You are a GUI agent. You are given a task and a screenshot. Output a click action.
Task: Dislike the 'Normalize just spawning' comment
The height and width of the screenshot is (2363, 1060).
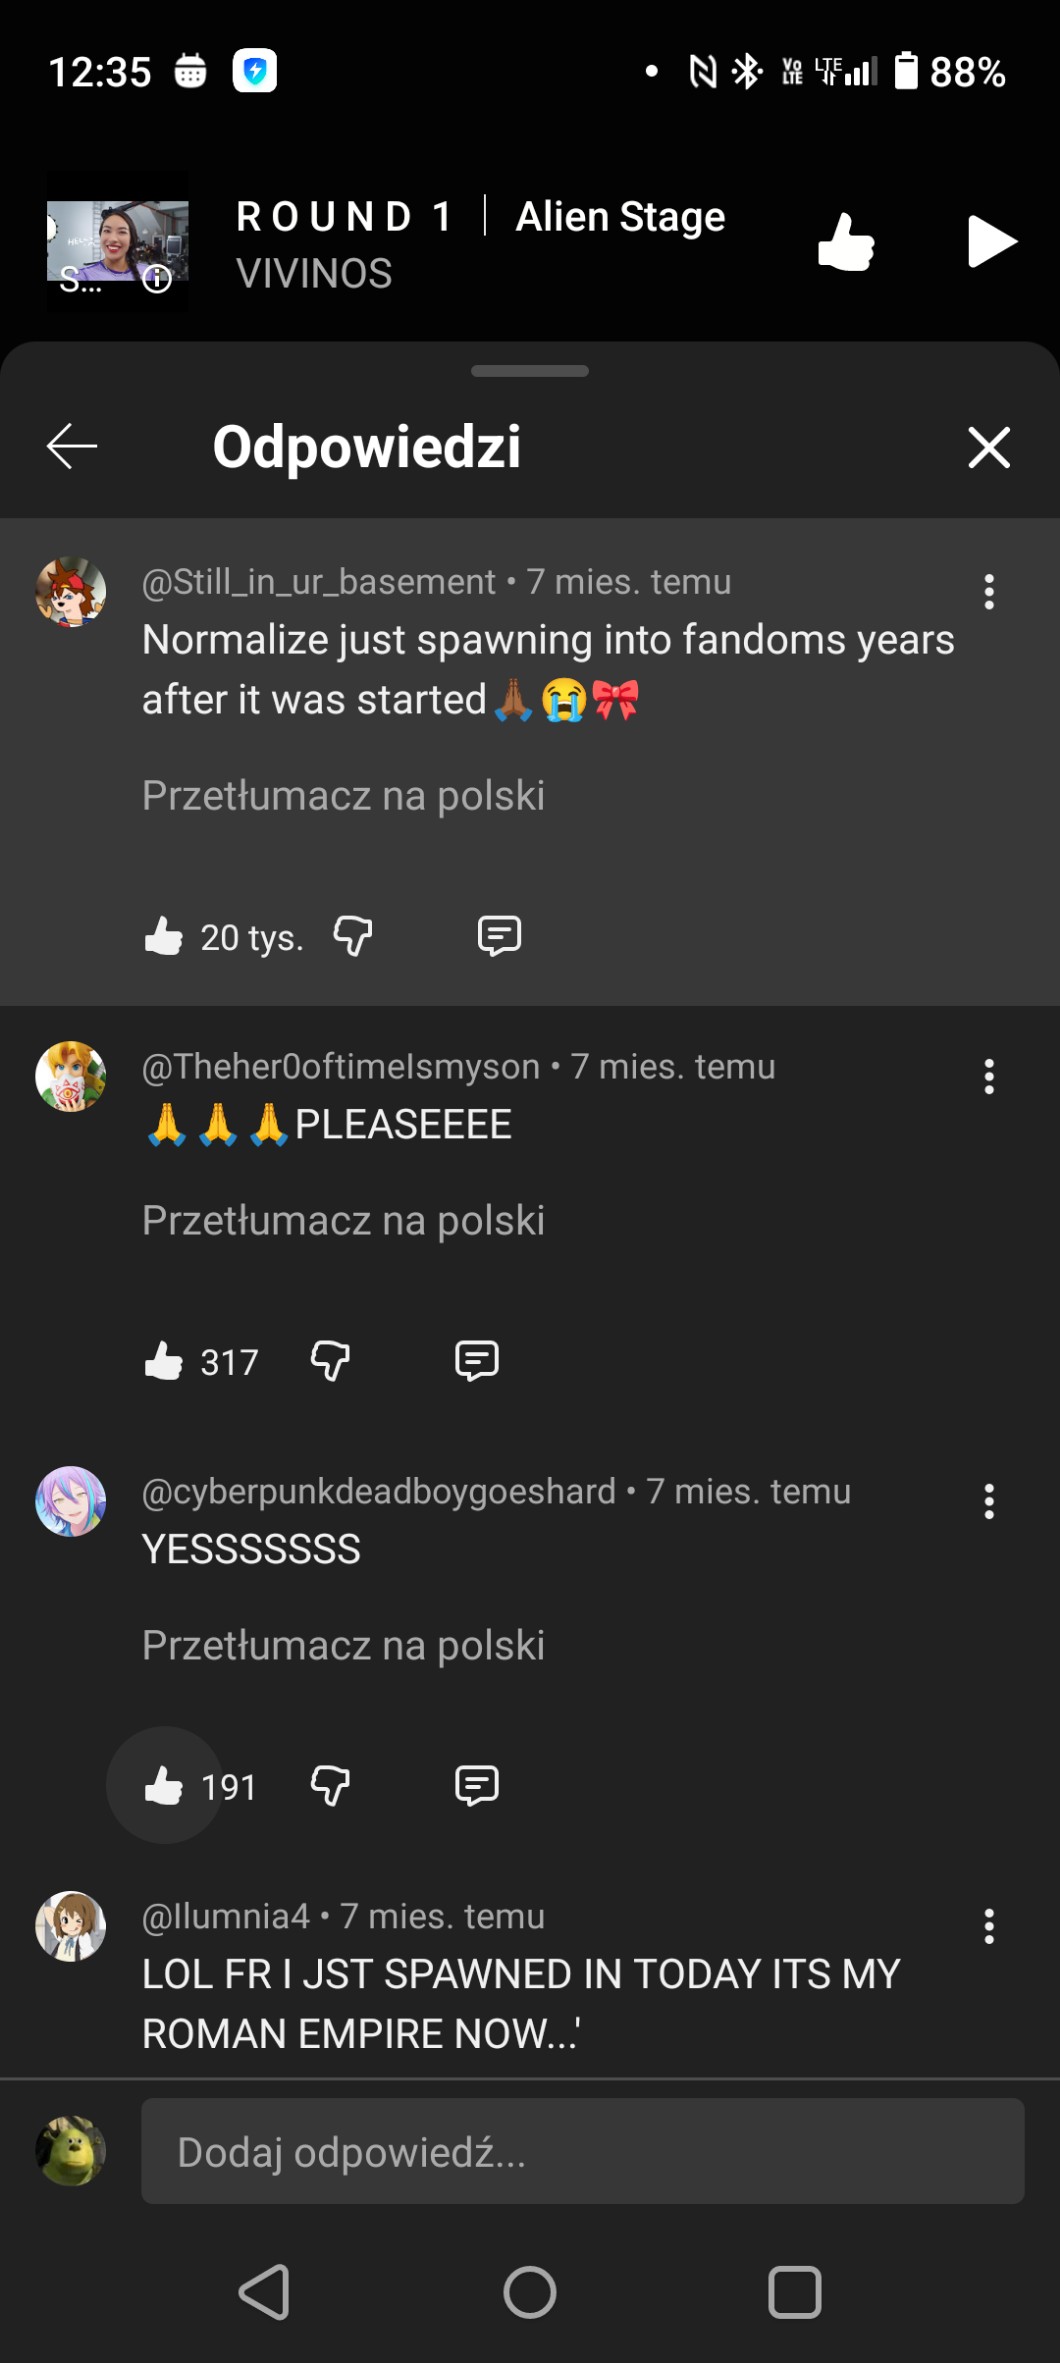[353, 937]
